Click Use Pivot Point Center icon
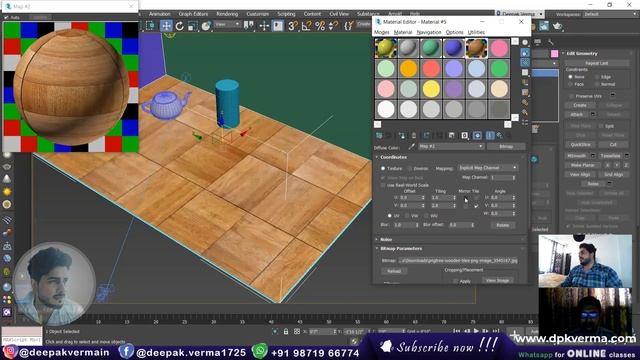Image resolution: width=640 pixels, height=360 pixels. point(249,26)
